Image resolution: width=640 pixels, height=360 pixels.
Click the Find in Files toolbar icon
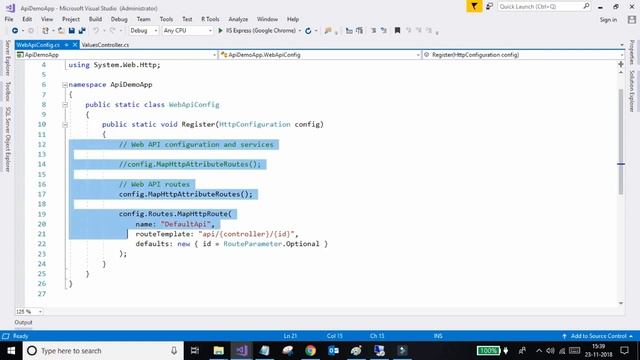[x=328, y=31]
